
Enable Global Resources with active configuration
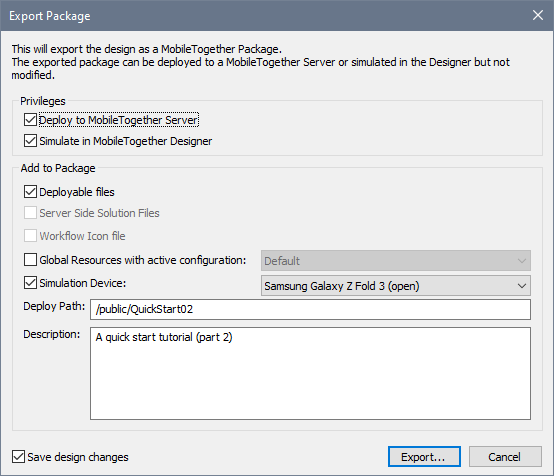click(30, 260)
